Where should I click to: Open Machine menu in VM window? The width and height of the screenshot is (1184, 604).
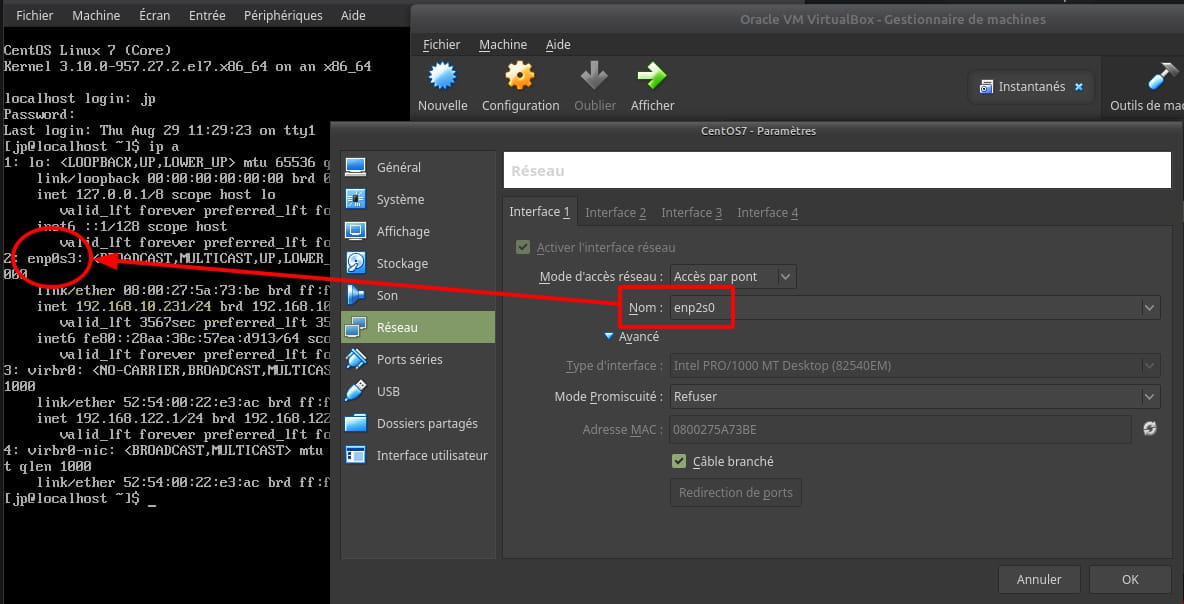96,15
